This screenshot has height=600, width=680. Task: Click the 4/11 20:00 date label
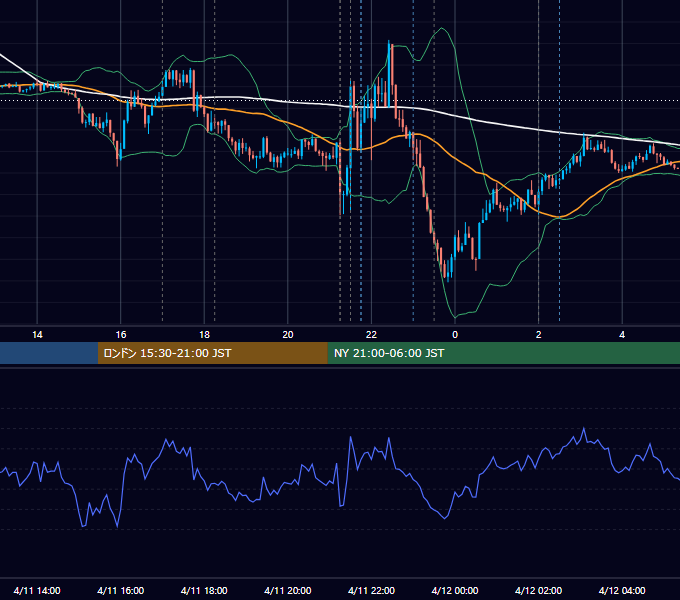288,590
